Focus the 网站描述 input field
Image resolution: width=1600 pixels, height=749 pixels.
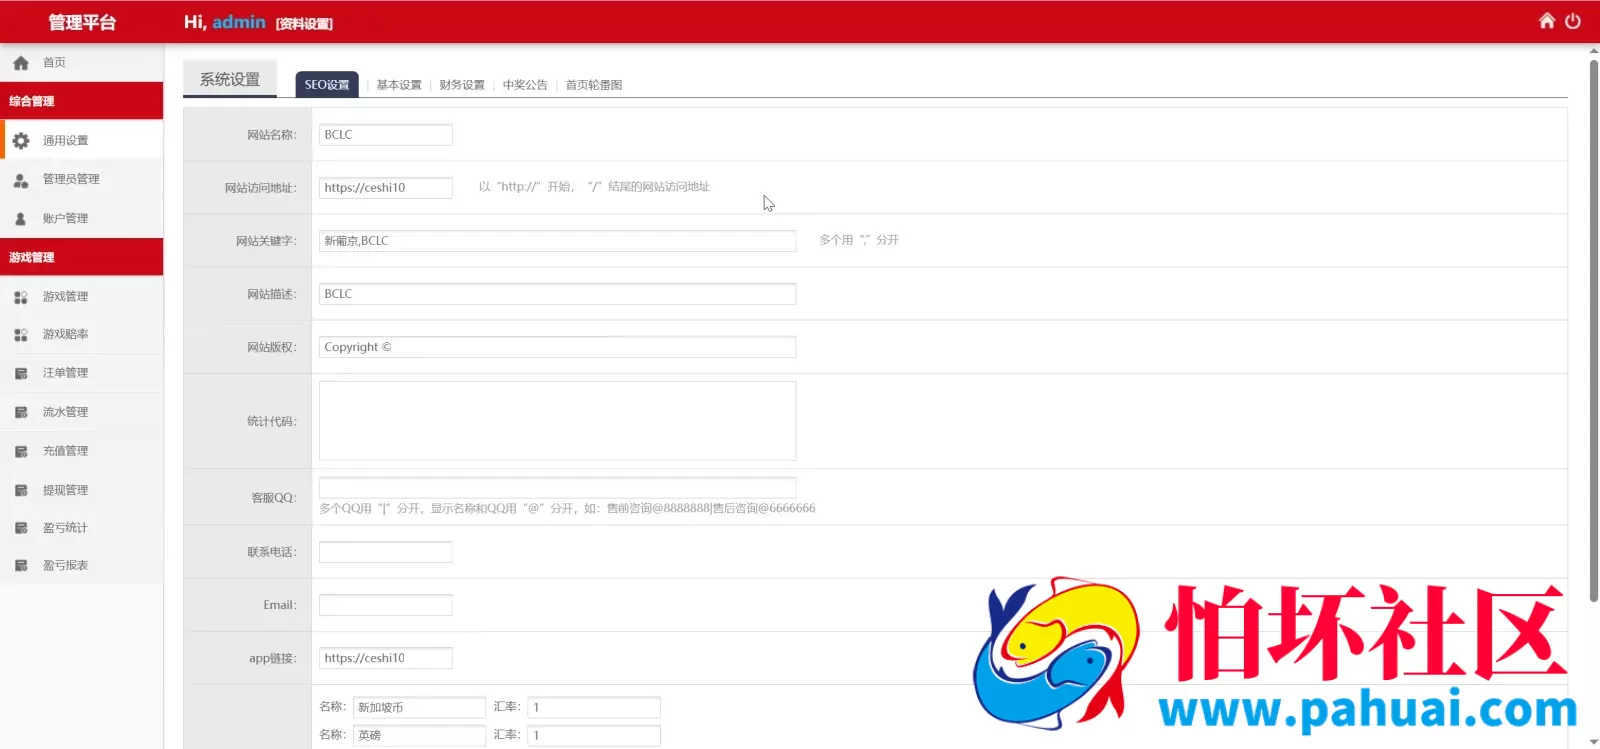tap(558, 294)
